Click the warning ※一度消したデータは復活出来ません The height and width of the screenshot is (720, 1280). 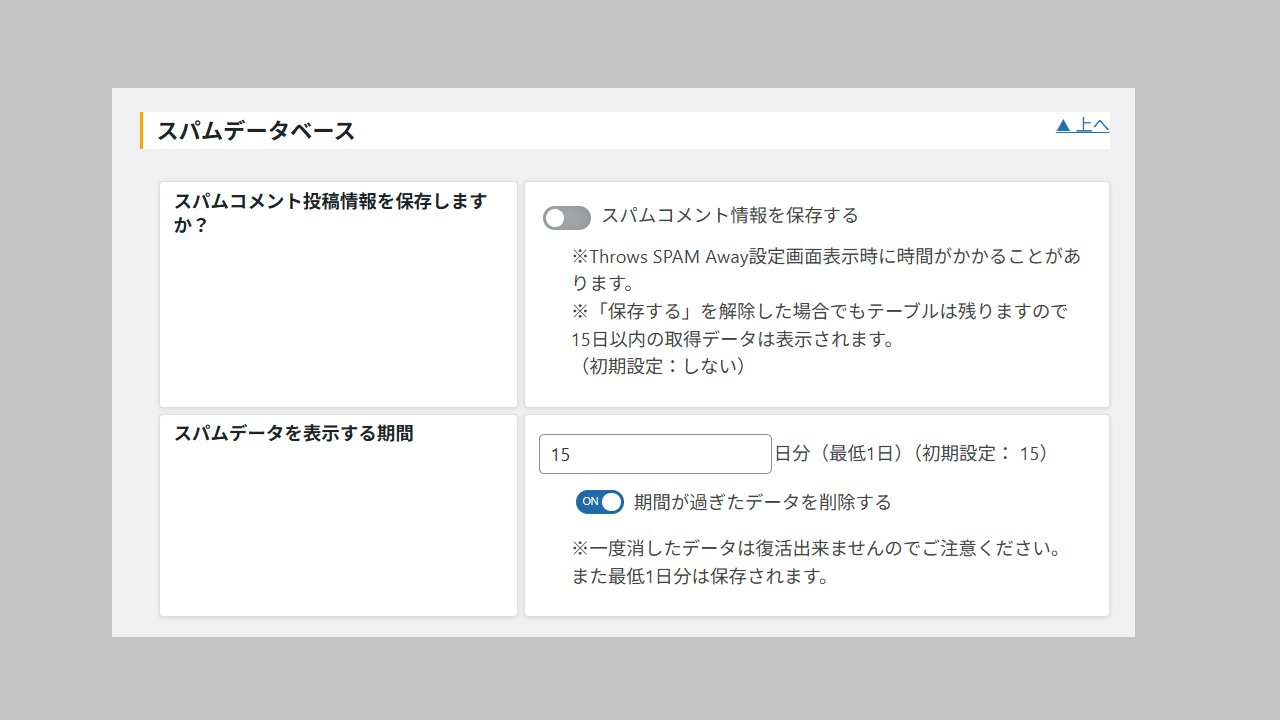(816, 549)
